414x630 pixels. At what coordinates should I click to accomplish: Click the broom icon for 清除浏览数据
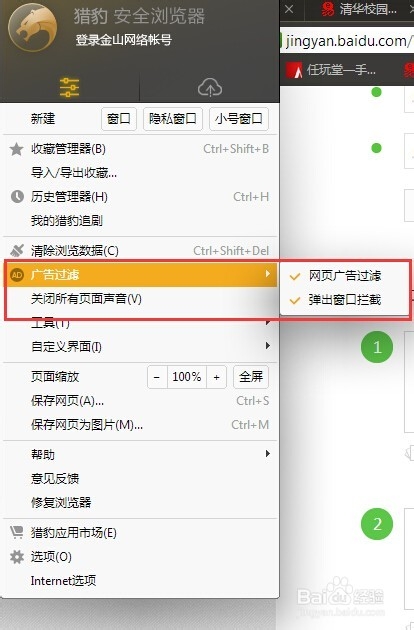17,250
